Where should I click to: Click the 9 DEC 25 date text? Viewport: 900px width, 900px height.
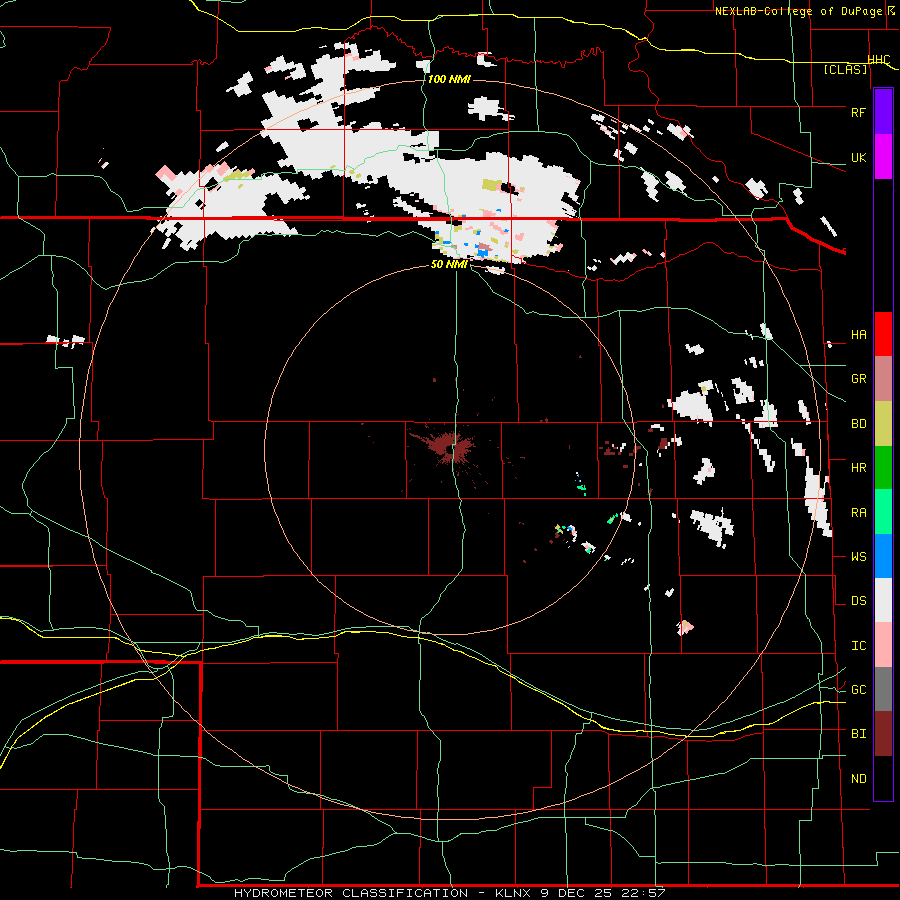576,893
